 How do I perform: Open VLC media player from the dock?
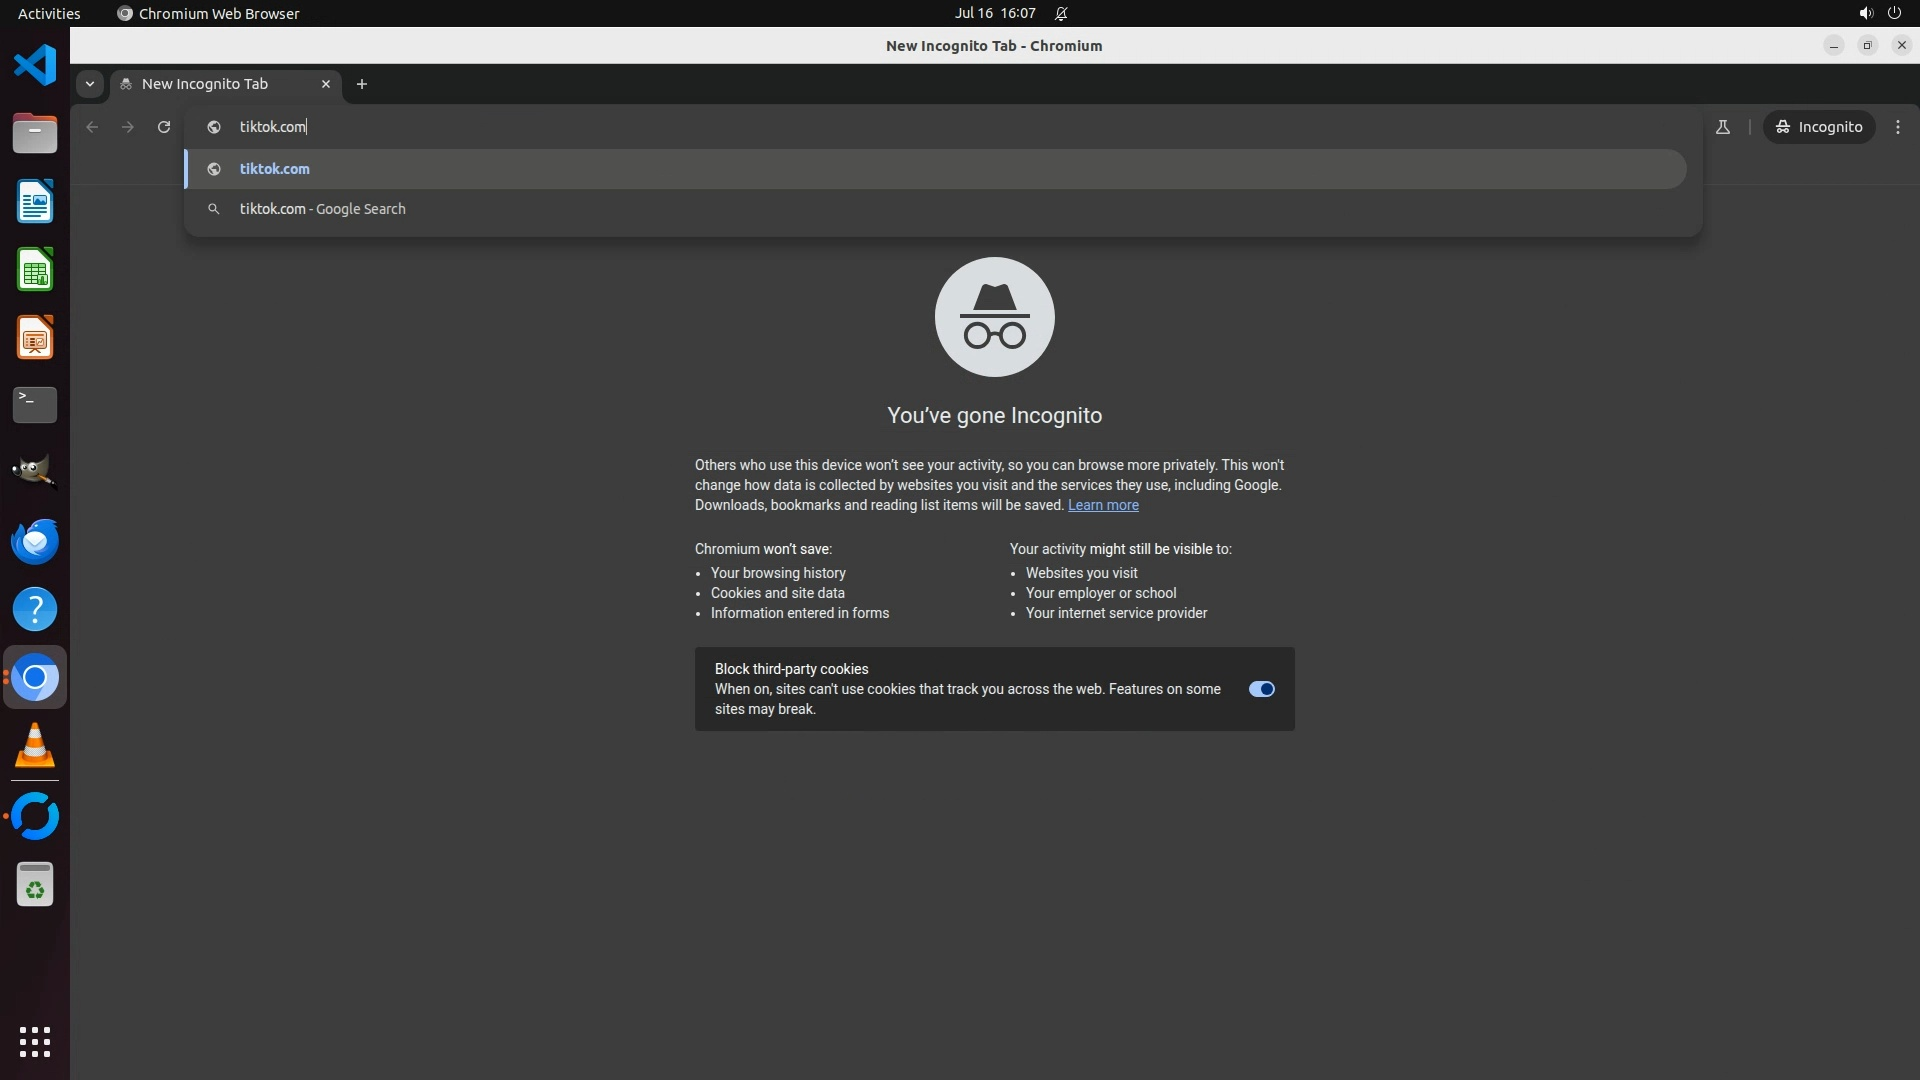point(35,746)
